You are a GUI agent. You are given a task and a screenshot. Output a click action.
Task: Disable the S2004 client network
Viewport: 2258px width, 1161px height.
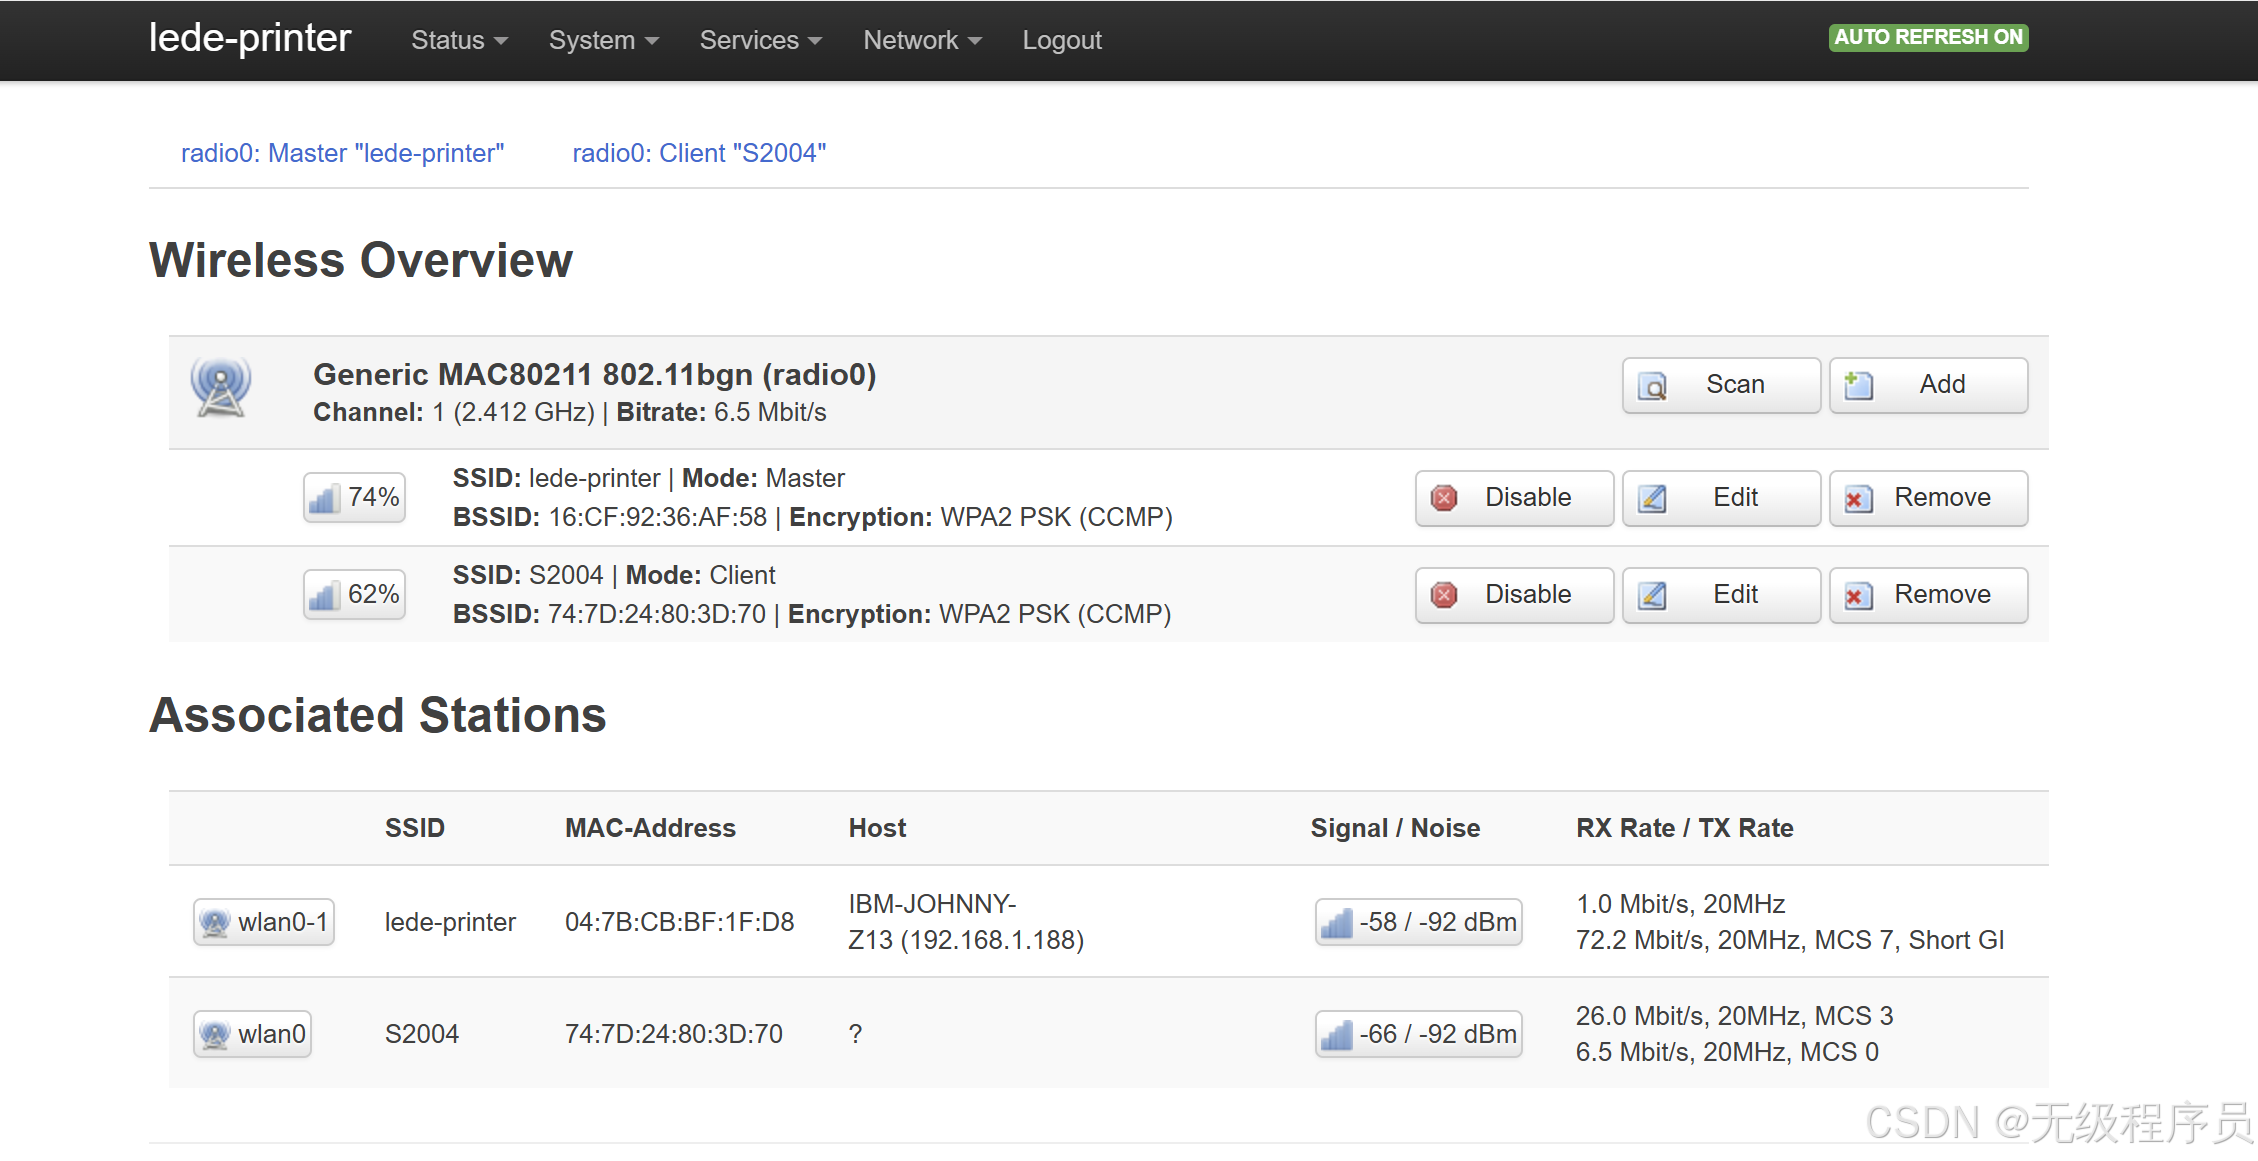click(x=1514, y=595)
